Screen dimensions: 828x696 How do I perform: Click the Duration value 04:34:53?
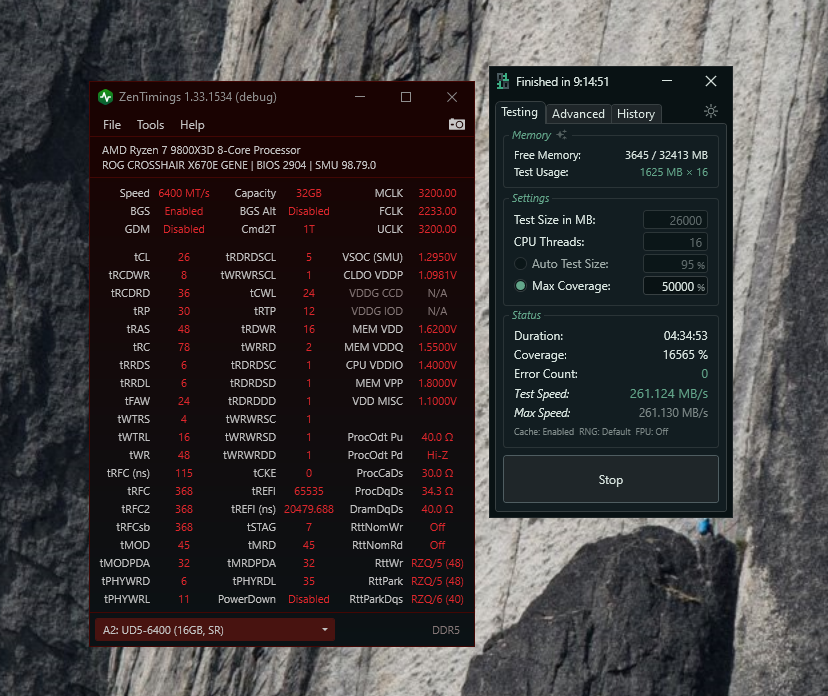pos(685,336)
